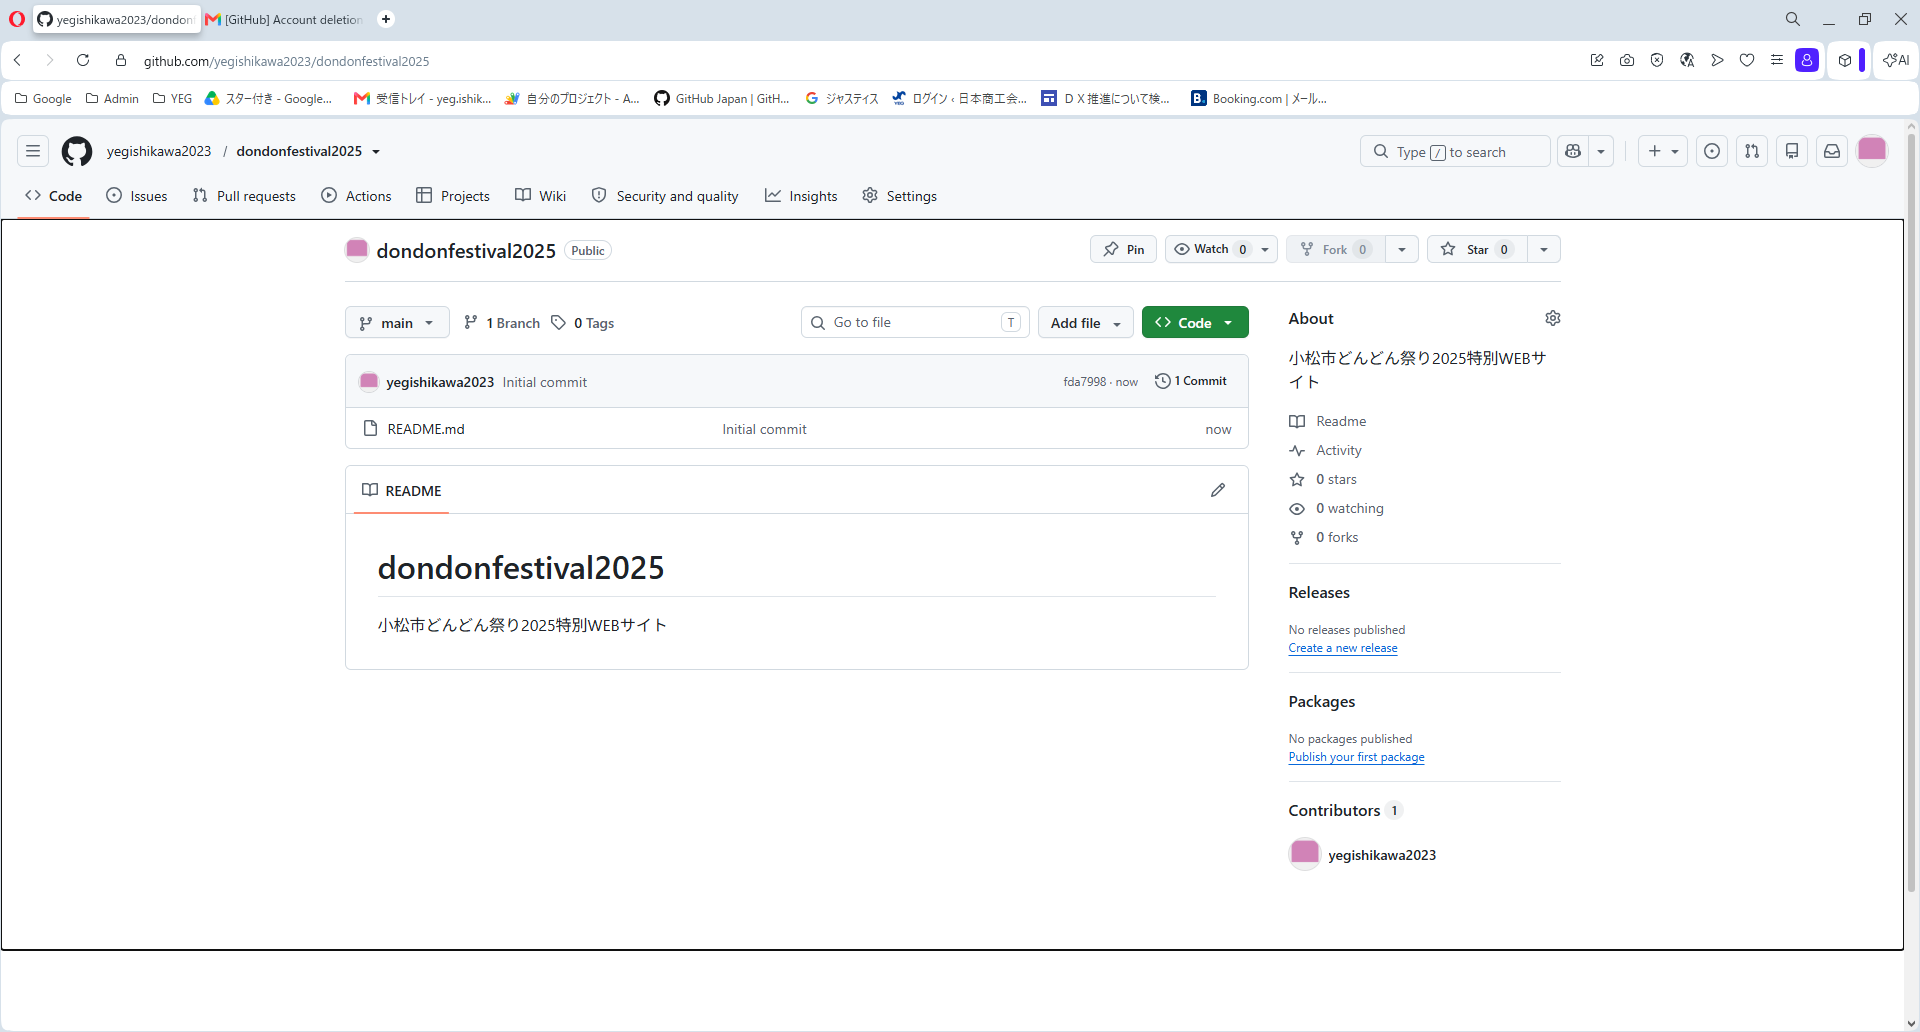Star the dondonfestival2025 repository
1920x1032 pixels.
pyautogui.click(x=1477, y=249)
